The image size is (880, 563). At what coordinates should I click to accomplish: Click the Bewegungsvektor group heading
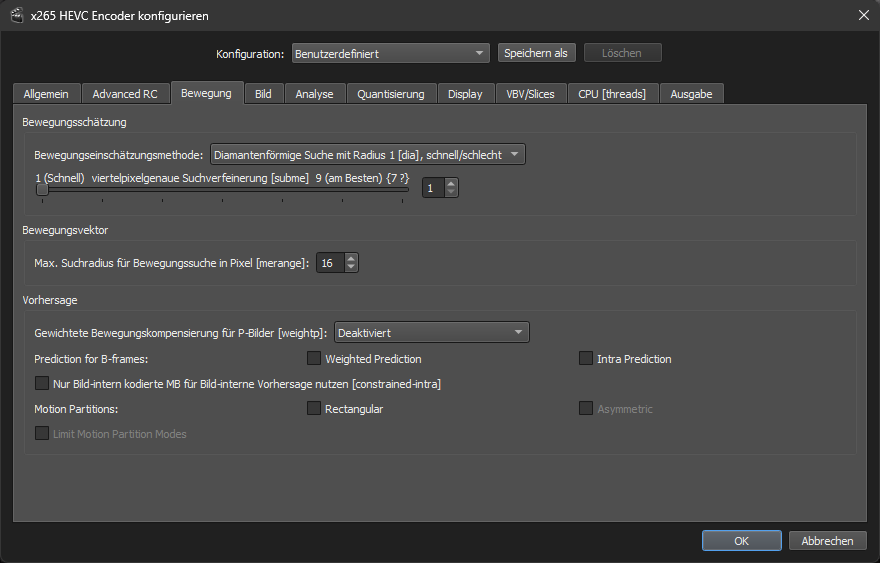click(x=65, y=230)
